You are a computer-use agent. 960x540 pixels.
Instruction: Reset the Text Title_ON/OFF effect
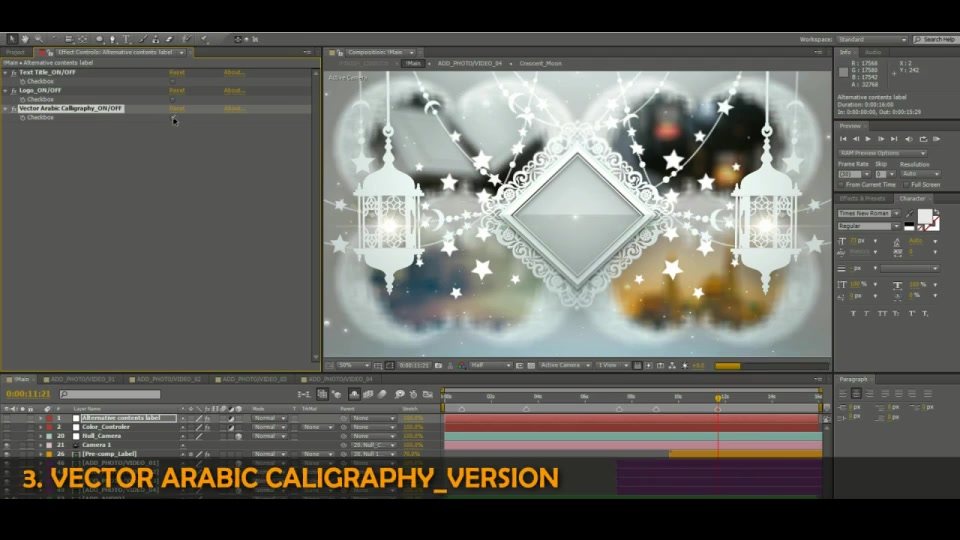click(x=177, y=73)
